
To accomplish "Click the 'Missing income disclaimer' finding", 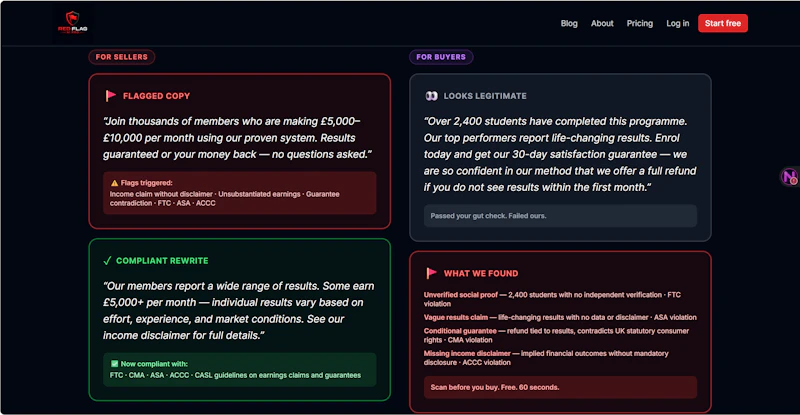I will coord(546,358).
